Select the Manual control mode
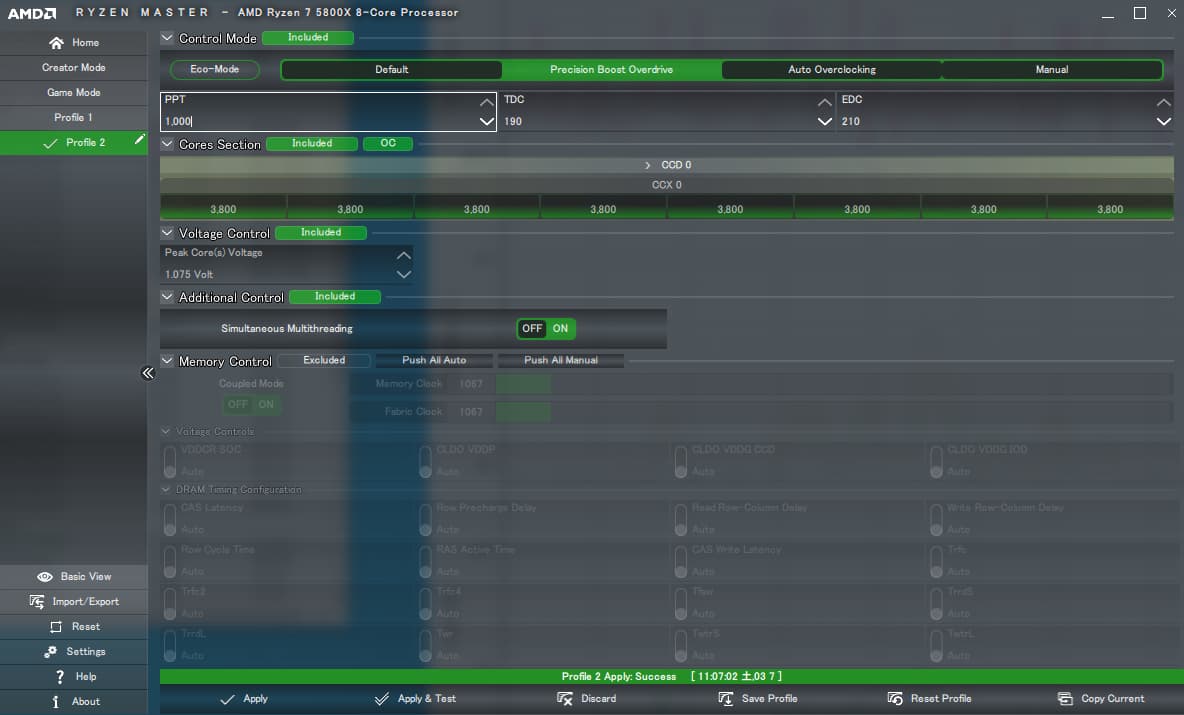This screenshot has height=715, width=1184. coord(1052,69)
